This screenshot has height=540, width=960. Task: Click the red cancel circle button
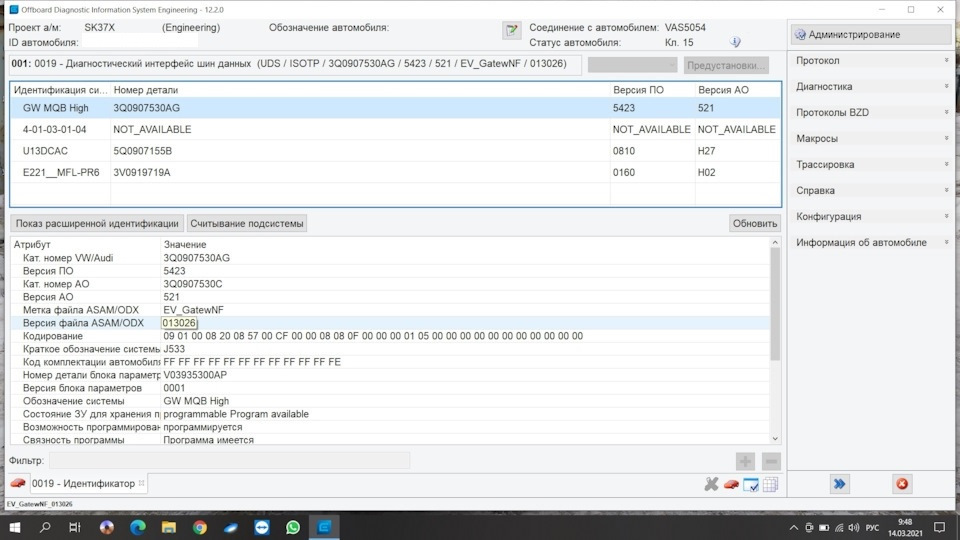point(902,484)
